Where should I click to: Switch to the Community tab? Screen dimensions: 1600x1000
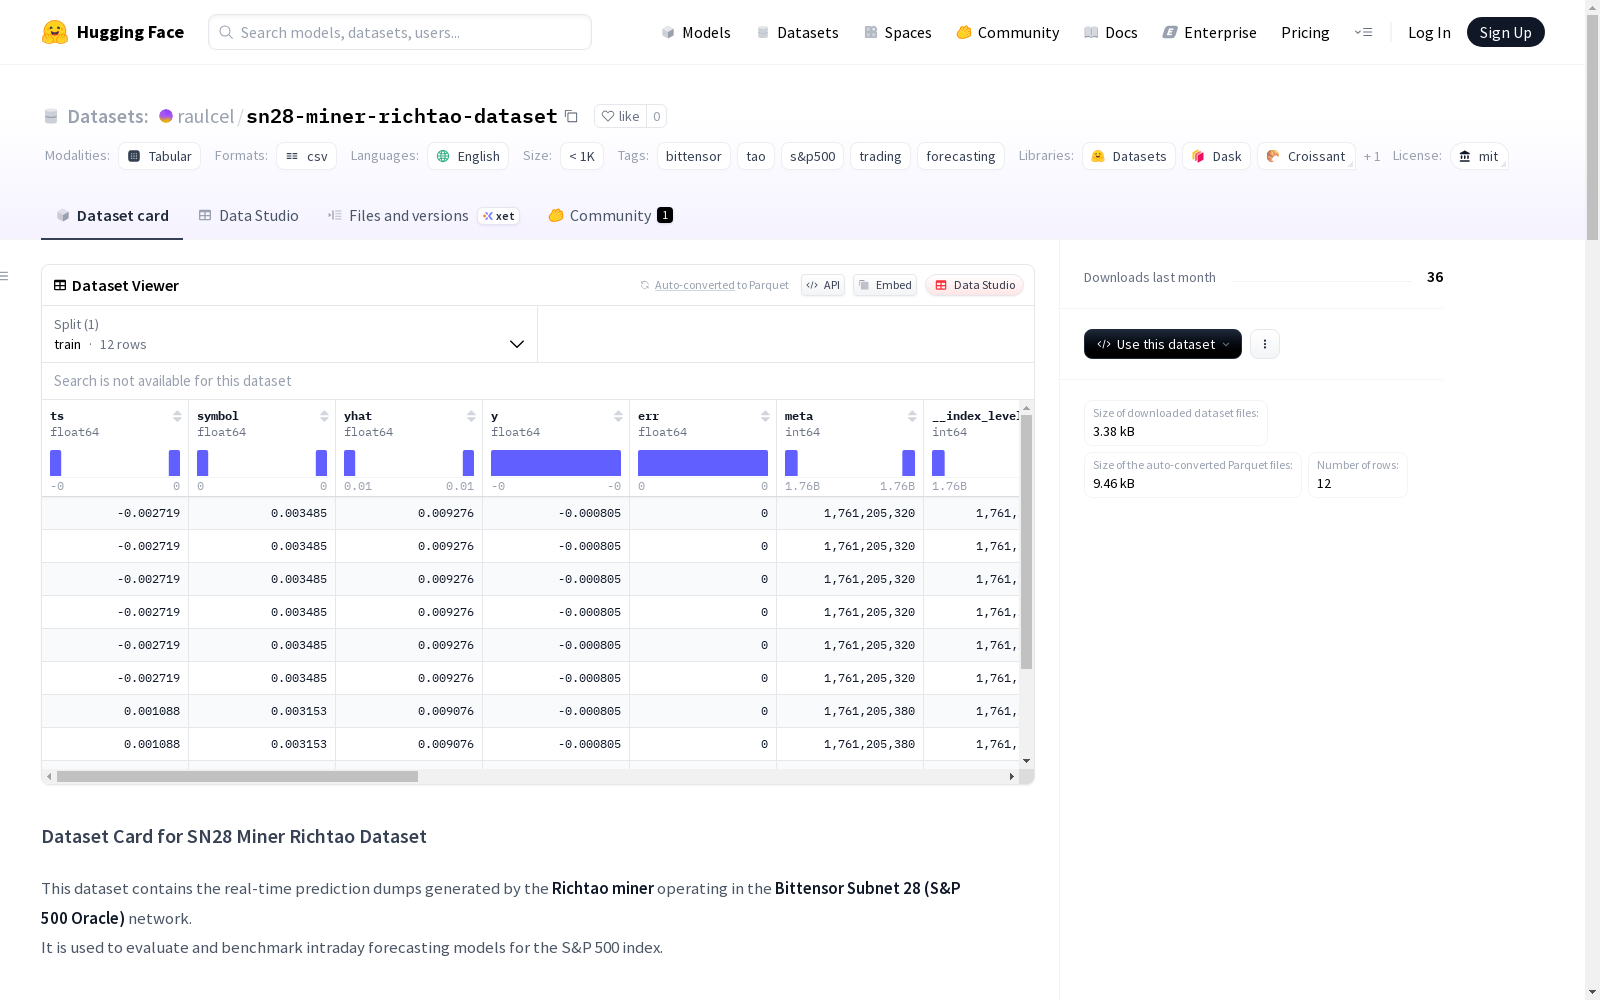coord(610,216)
